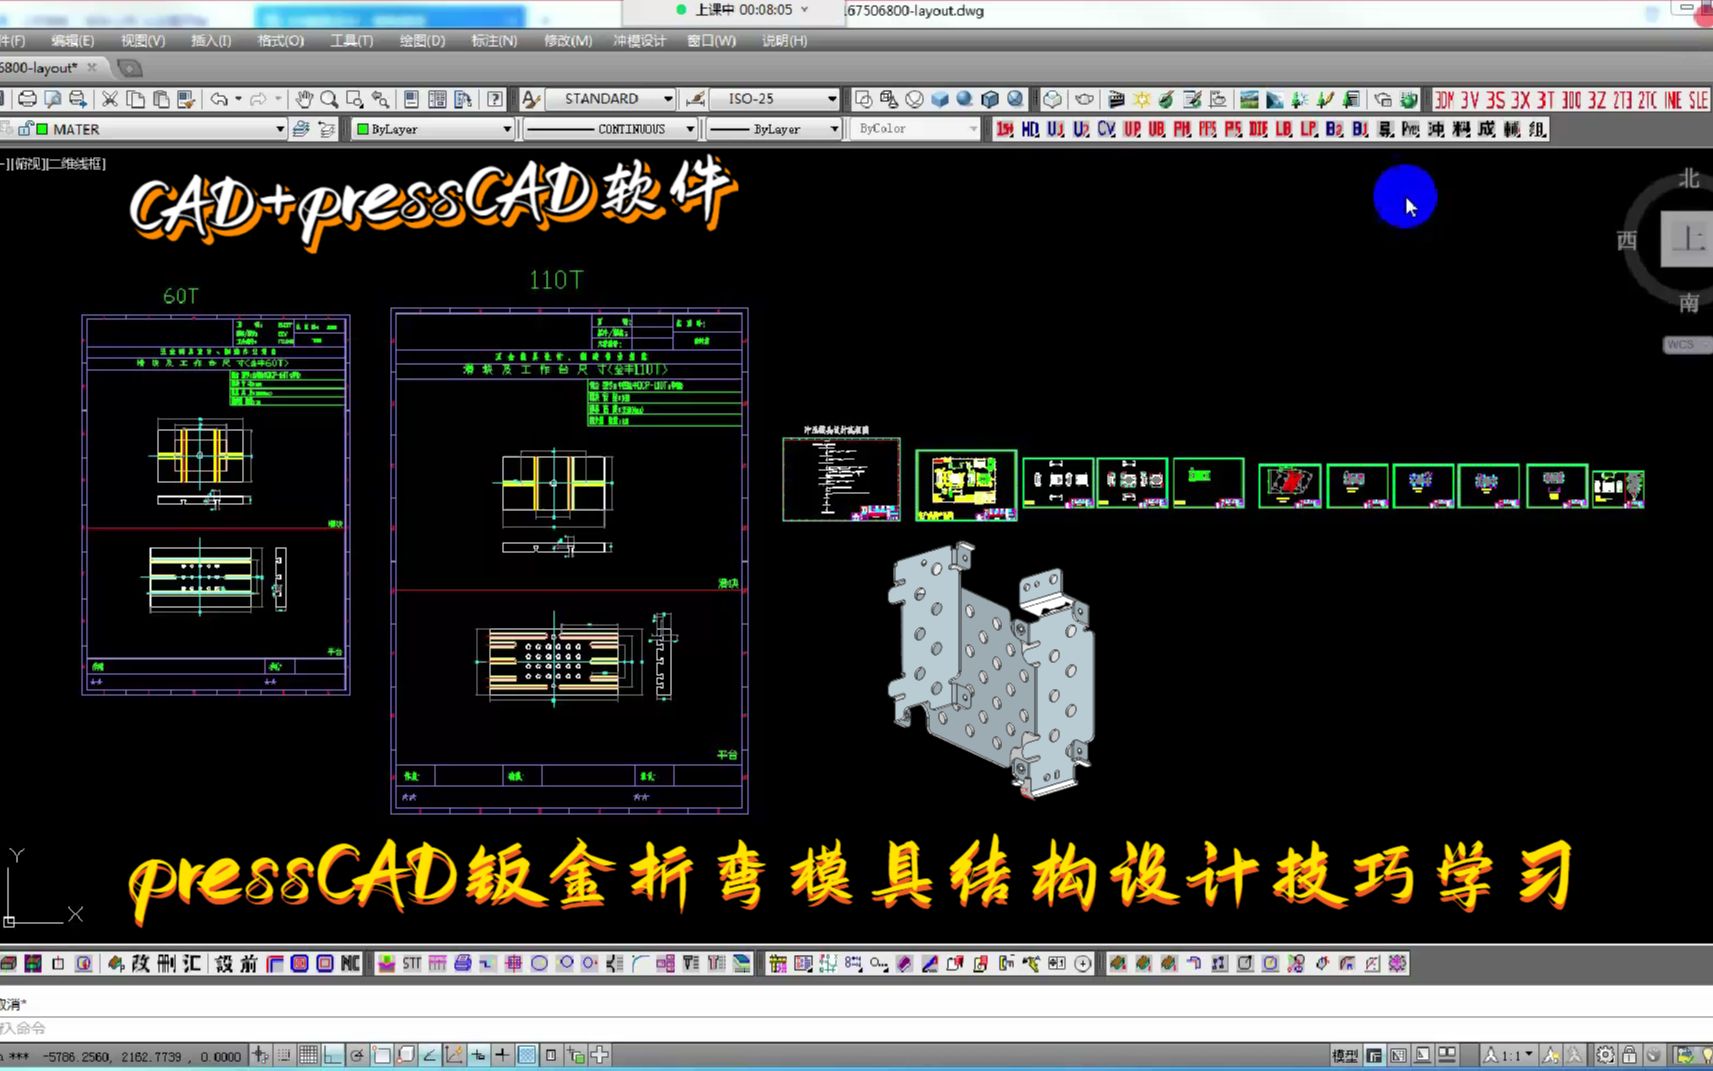1713x1071 pixels.
Task: Click the sun Light icon
Action: pyautogui.click(x=1141, y=99)
